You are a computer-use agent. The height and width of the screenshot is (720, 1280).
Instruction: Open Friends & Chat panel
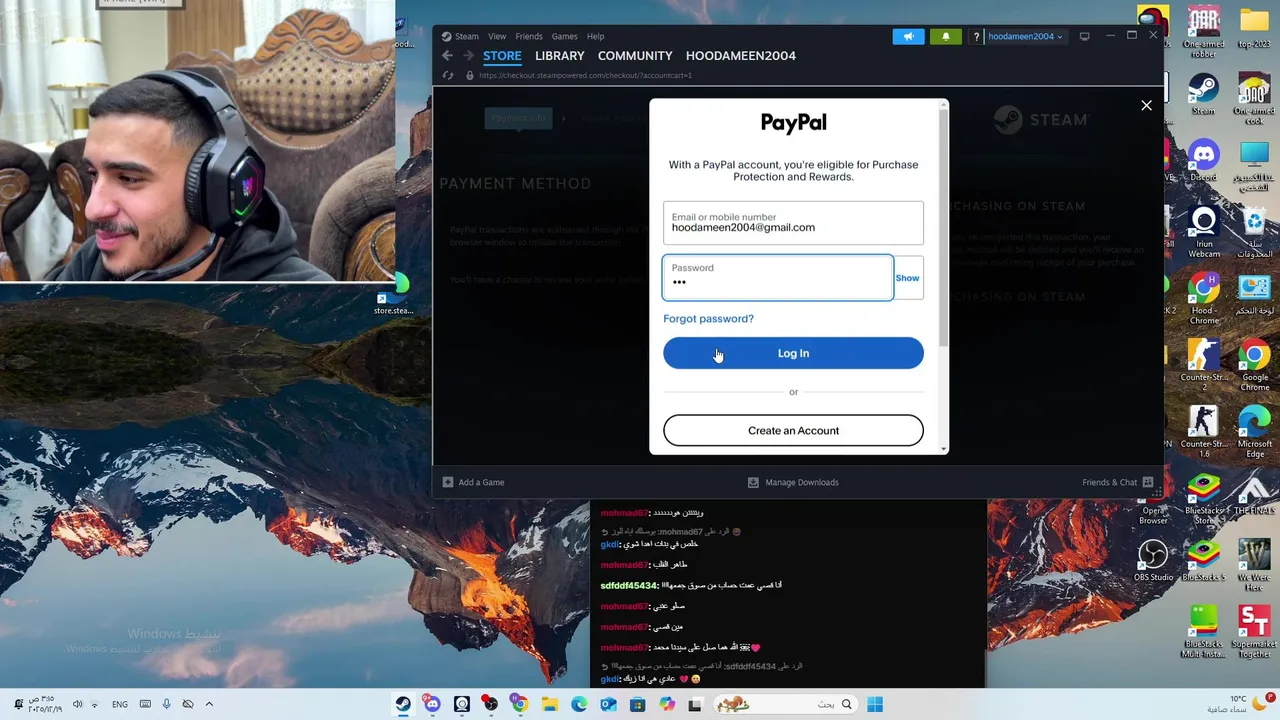pyautogui.click(x=1117, y=482)
